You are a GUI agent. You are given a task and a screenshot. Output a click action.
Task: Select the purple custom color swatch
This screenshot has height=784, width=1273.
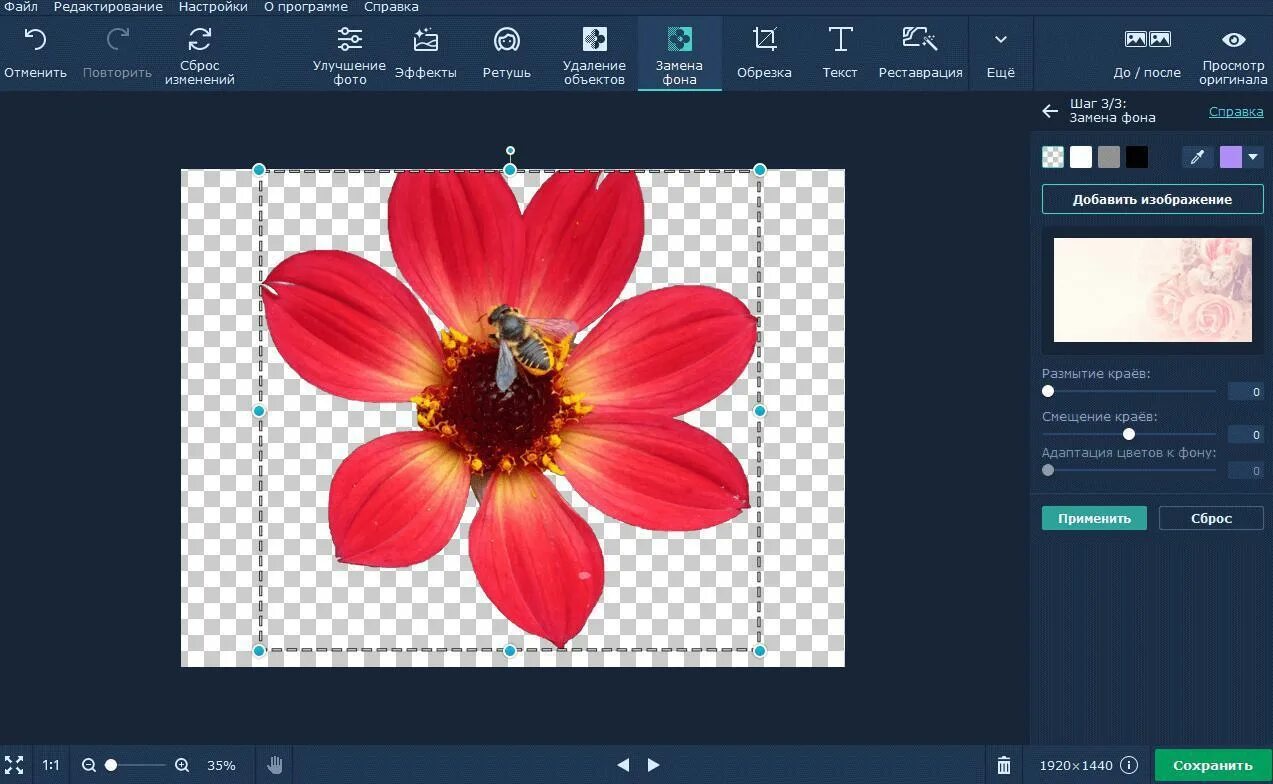pyautogui.click(x=1231, y=157)
